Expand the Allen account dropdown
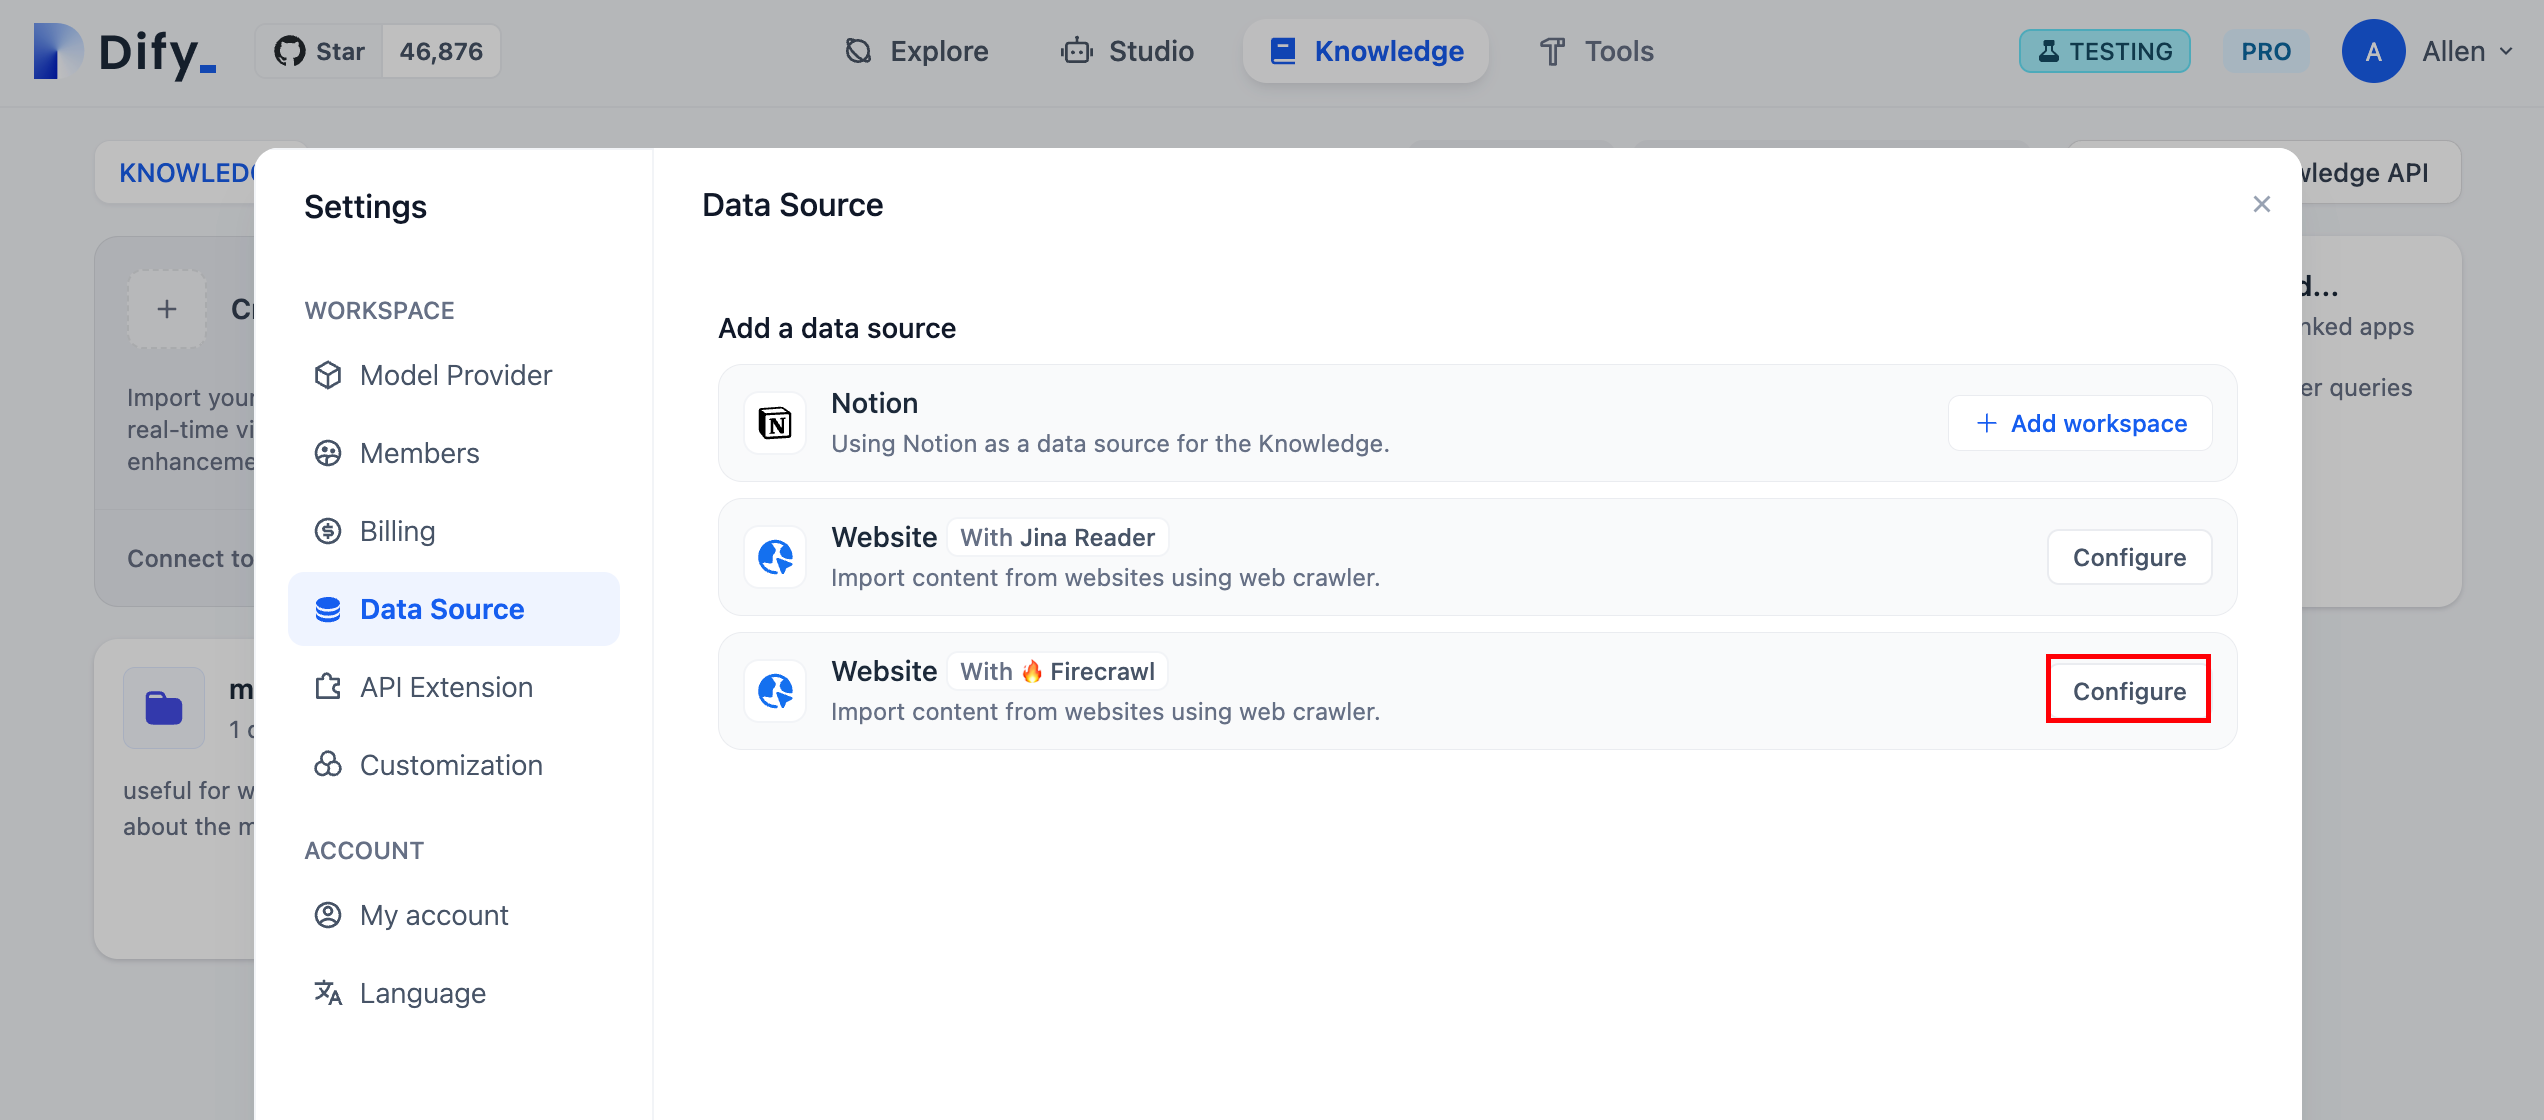The image size is (2544, 1120). [x=2466, y=51]
